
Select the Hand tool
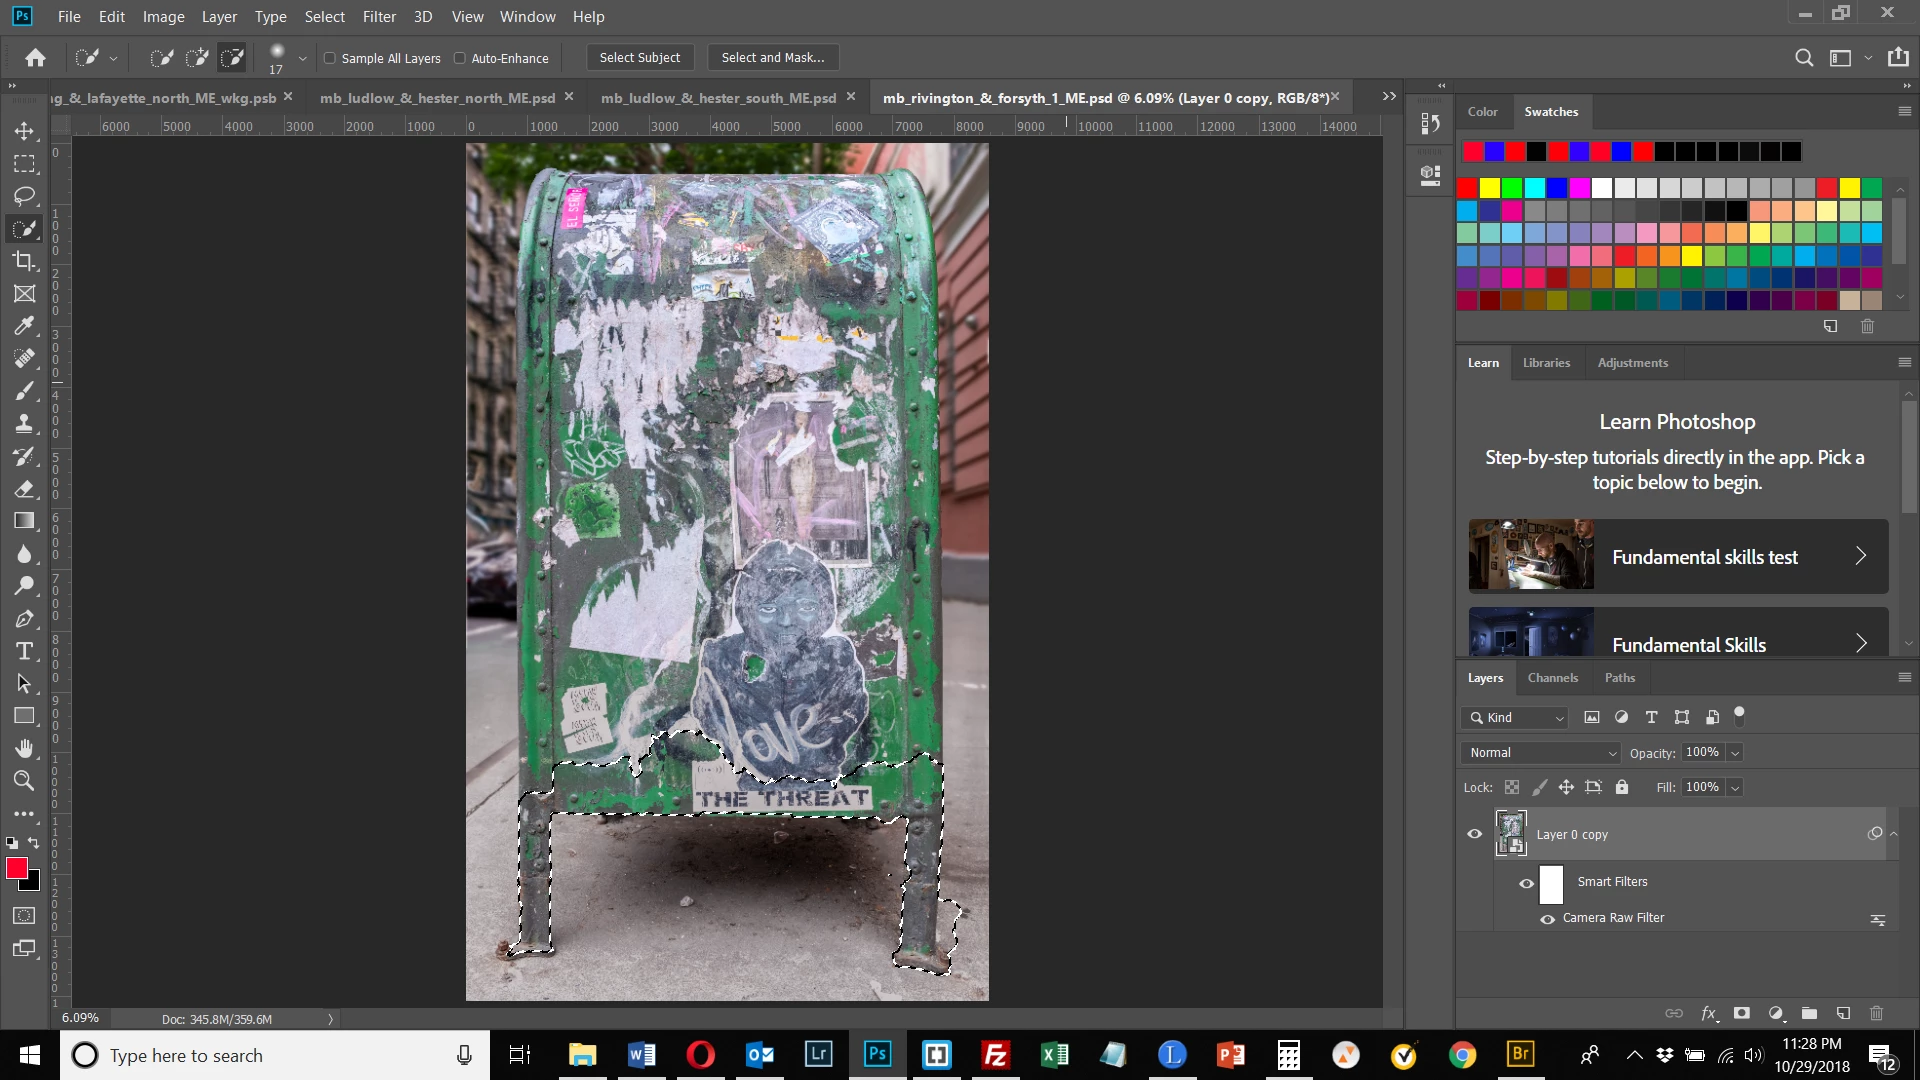click(24, 749)
